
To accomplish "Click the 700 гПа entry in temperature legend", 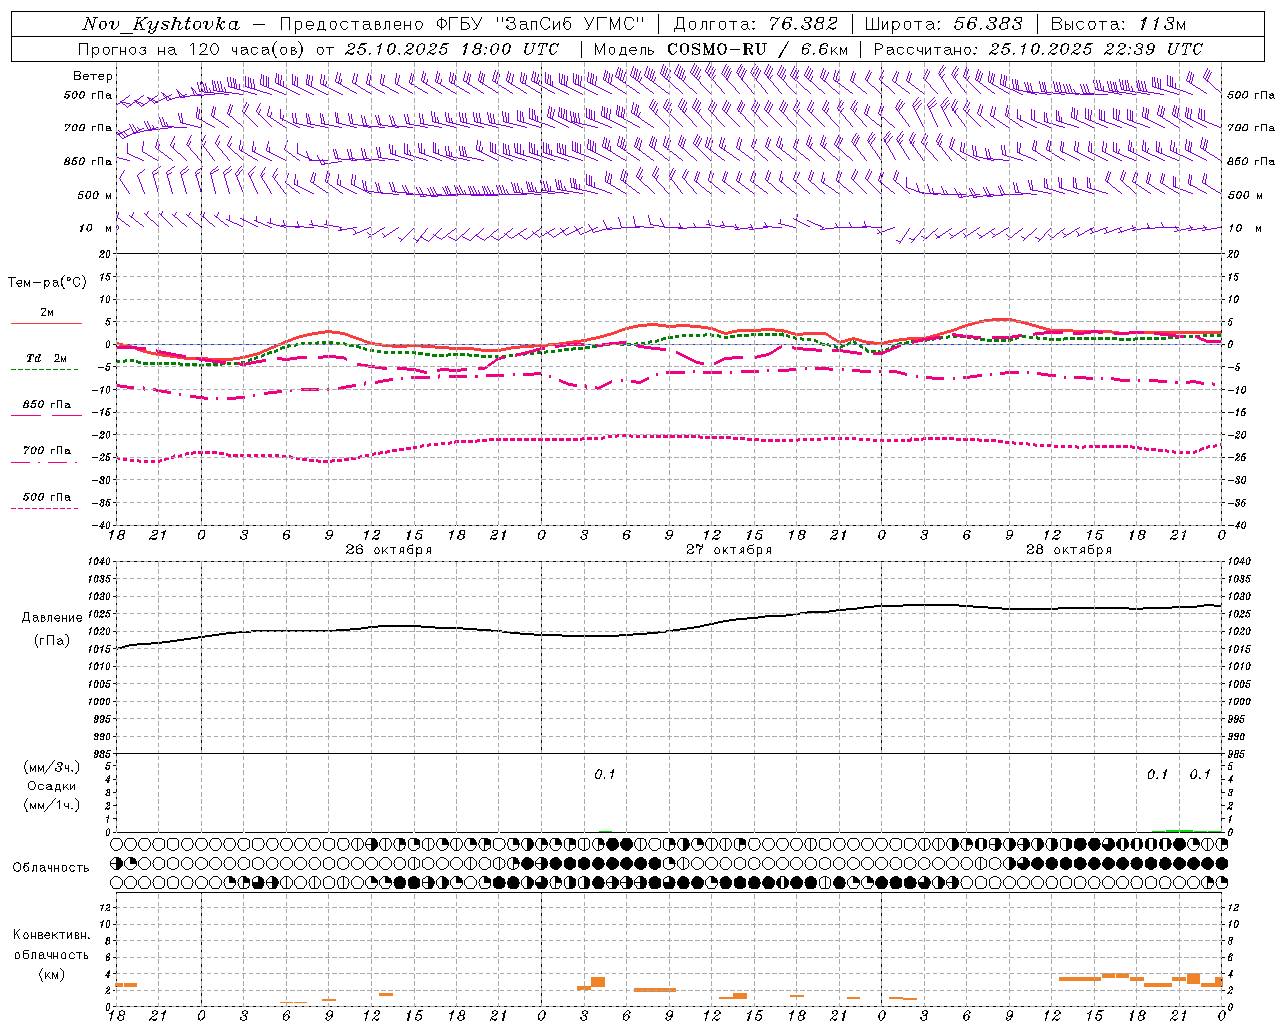I will coord(47,451).
